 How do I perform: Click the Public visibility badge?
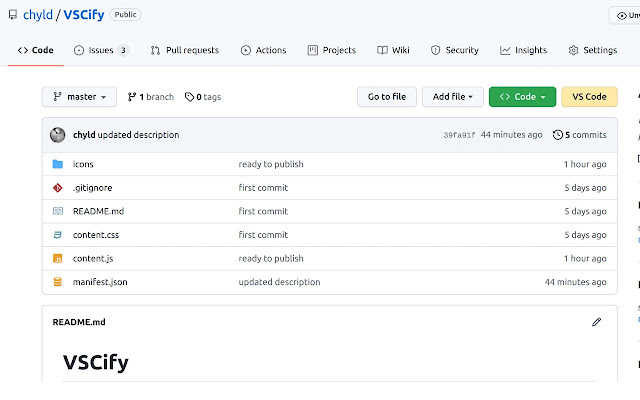125,15
